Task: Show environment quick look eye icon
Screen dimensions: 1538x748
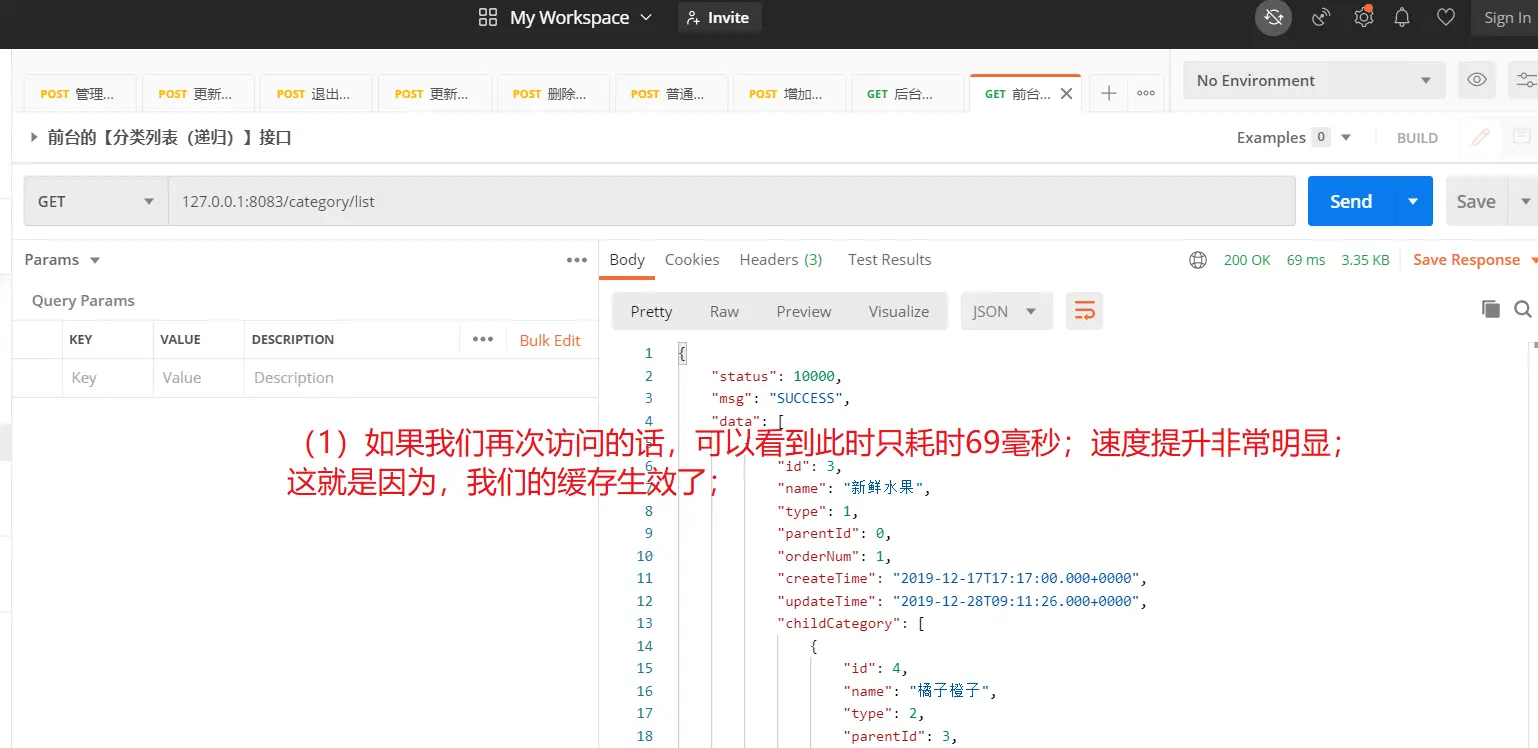Action: point(1476,80)
